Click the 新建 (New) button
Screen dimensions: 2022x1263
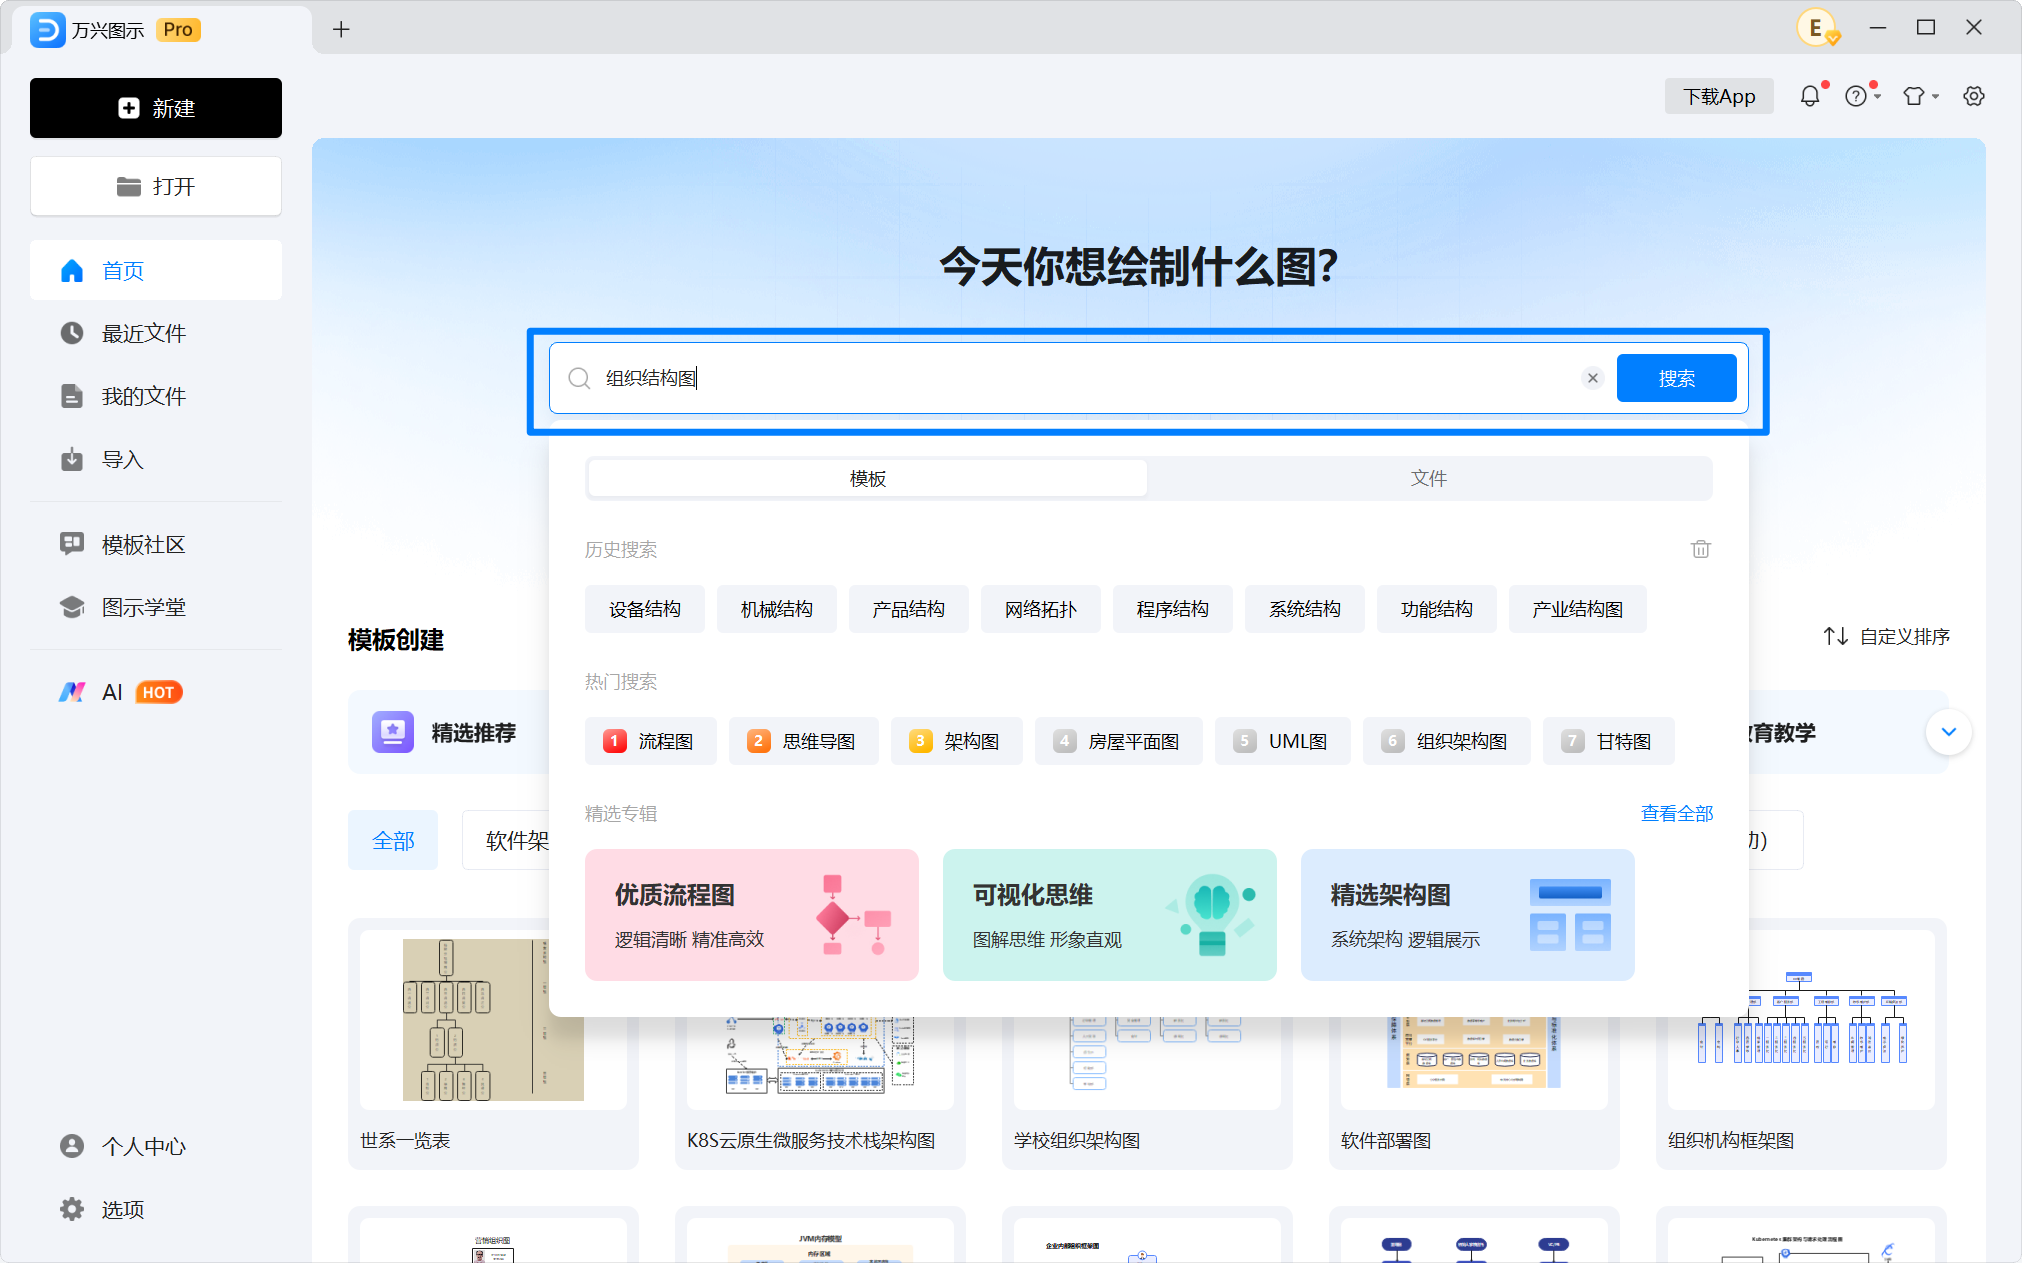156,108
